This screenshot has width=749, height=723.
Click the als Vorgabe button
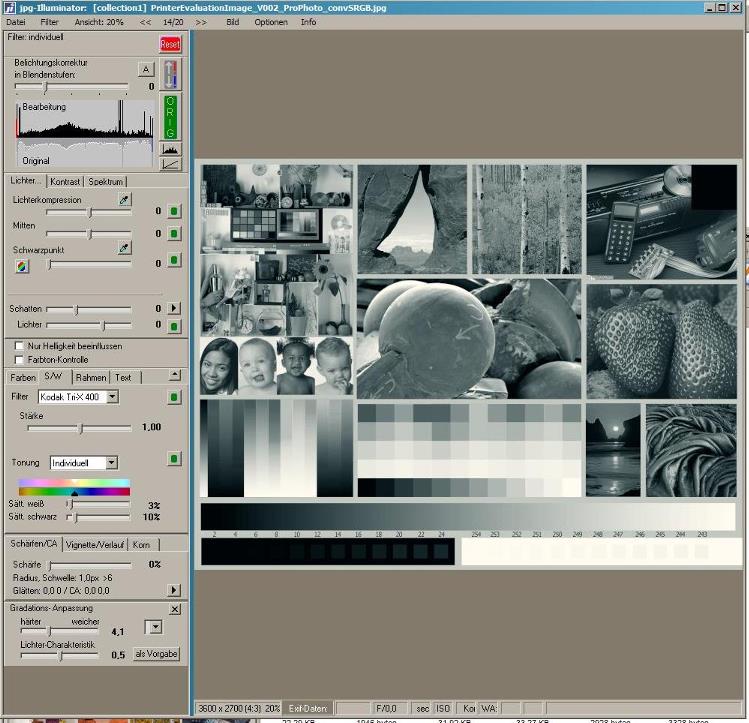pyautogui.click(x=157, y=654)
